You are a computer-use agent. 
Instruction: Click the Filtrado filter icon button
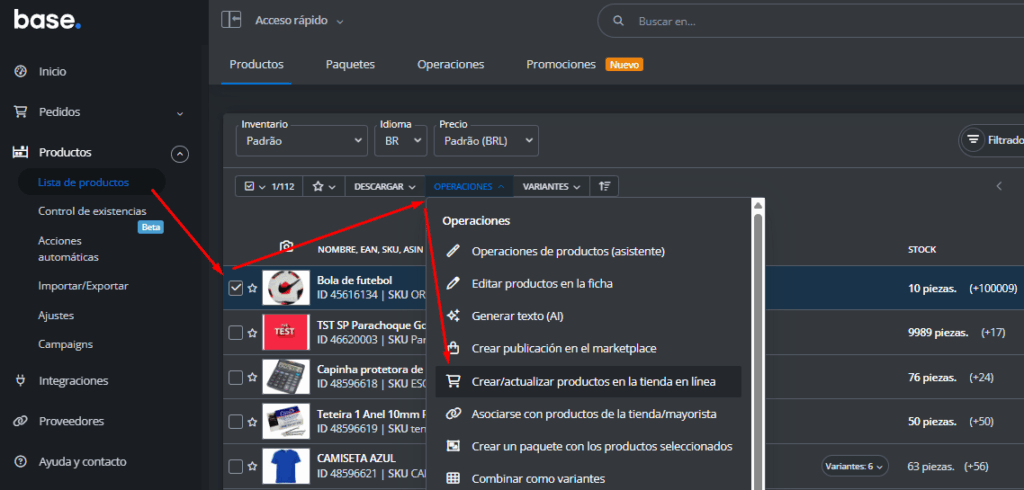[972, 141]
